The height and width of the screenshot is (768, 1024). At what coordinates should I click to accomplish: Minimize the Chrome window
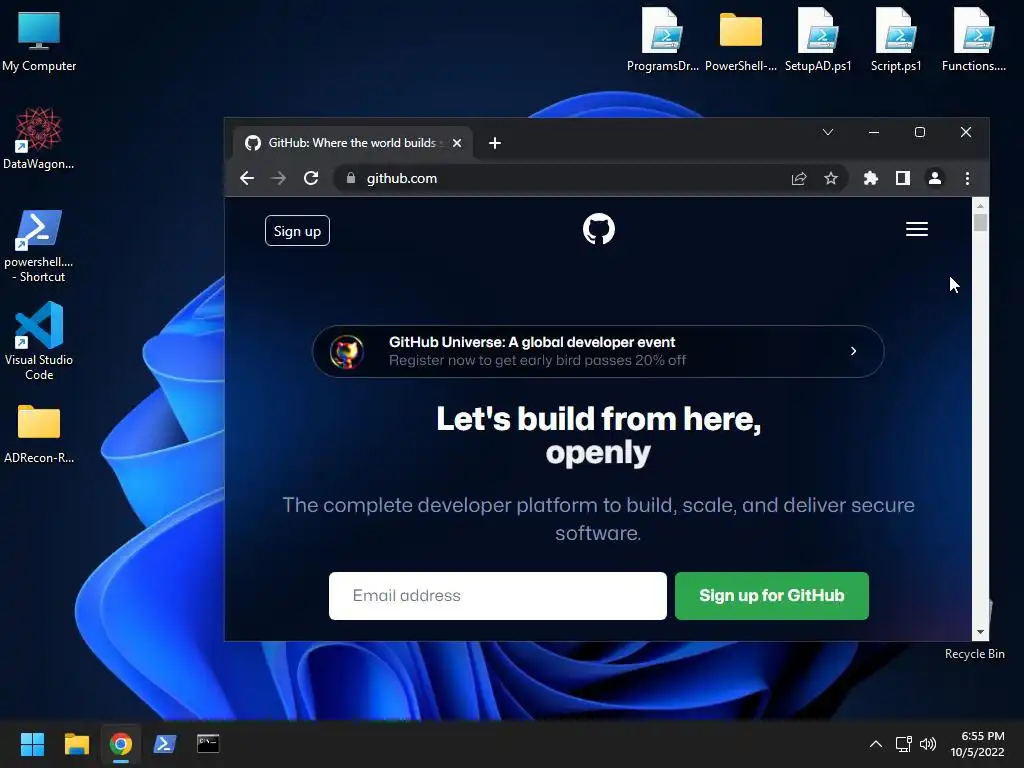coord(874,132)
